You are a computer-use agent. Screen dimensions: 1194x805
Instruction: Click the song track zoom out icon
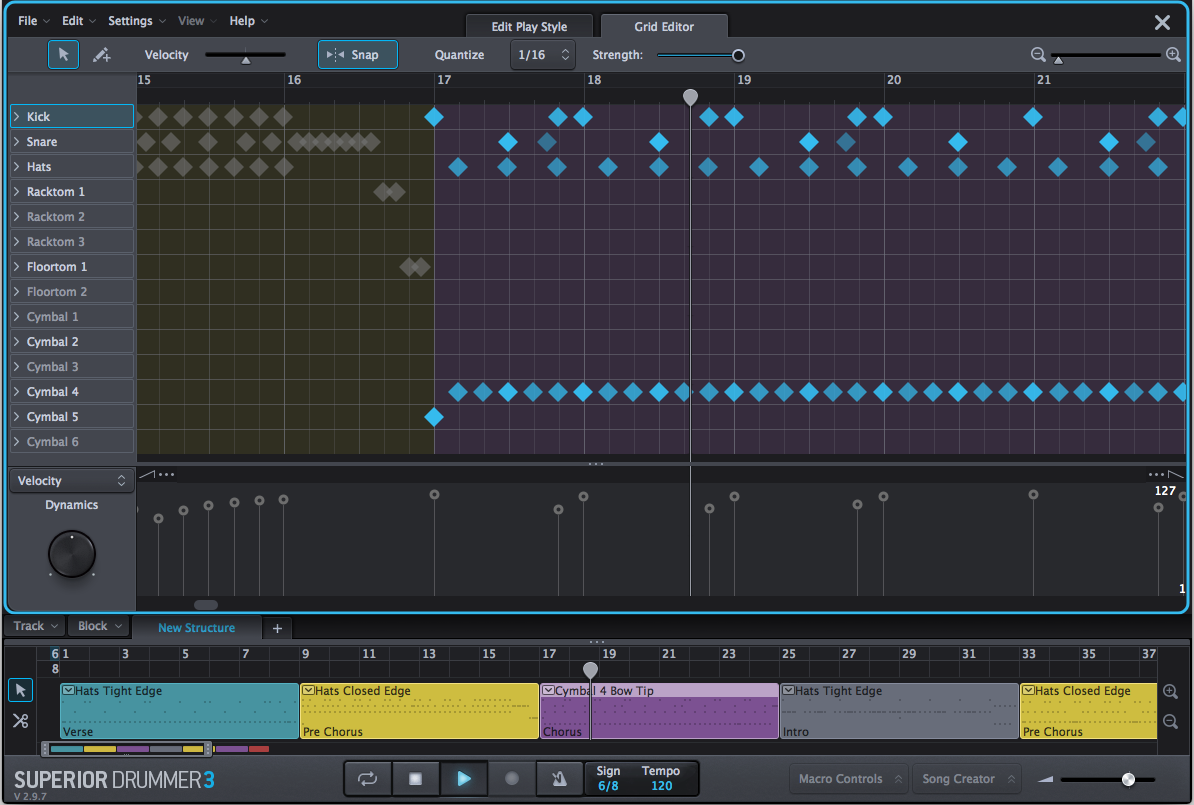click(1170, 721)
